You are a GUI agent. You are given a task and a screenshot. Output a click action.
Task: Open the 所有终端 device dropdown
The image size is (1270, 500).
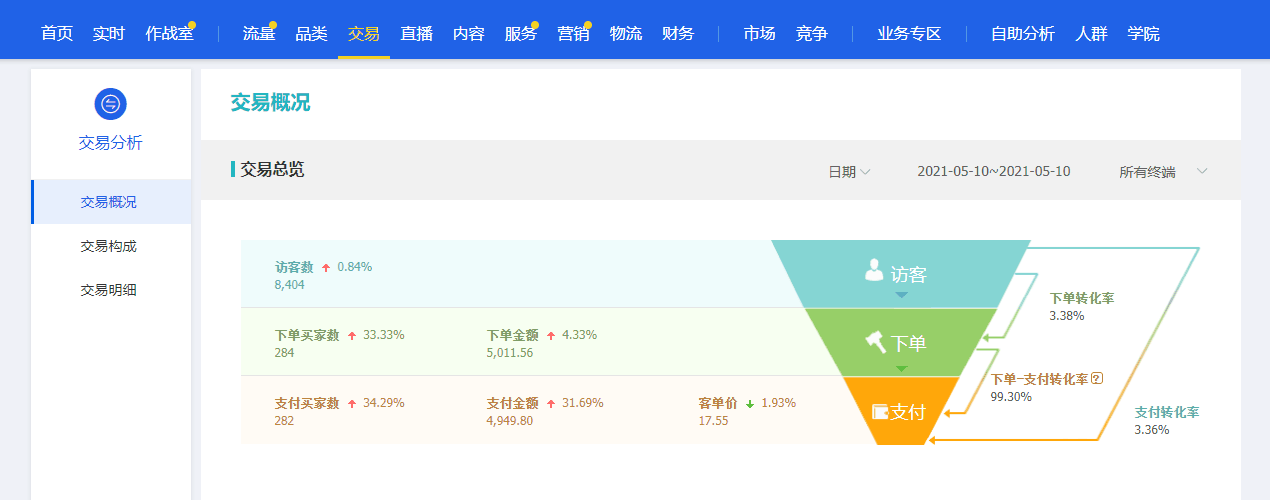pyautogui.click(x=1164, y=172)
